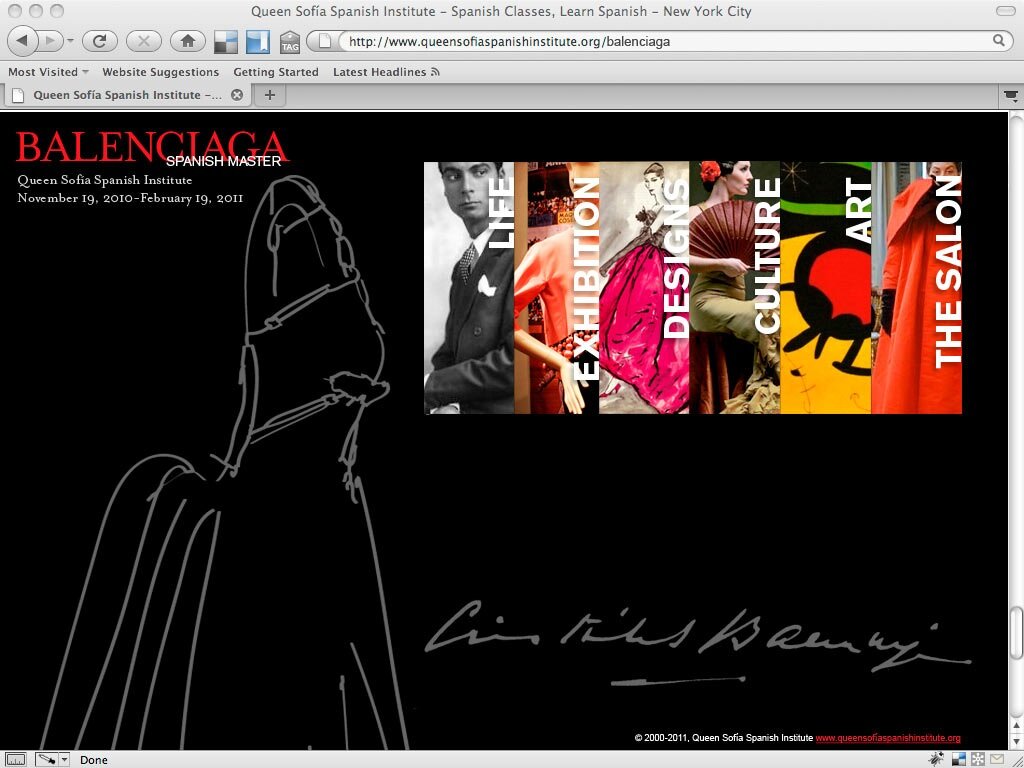Image resolution: width=1024 pixels, height=768 pixels.
Task: Open the CULTURE section panel
Action: pyautogui.click(x=735, y=287)
